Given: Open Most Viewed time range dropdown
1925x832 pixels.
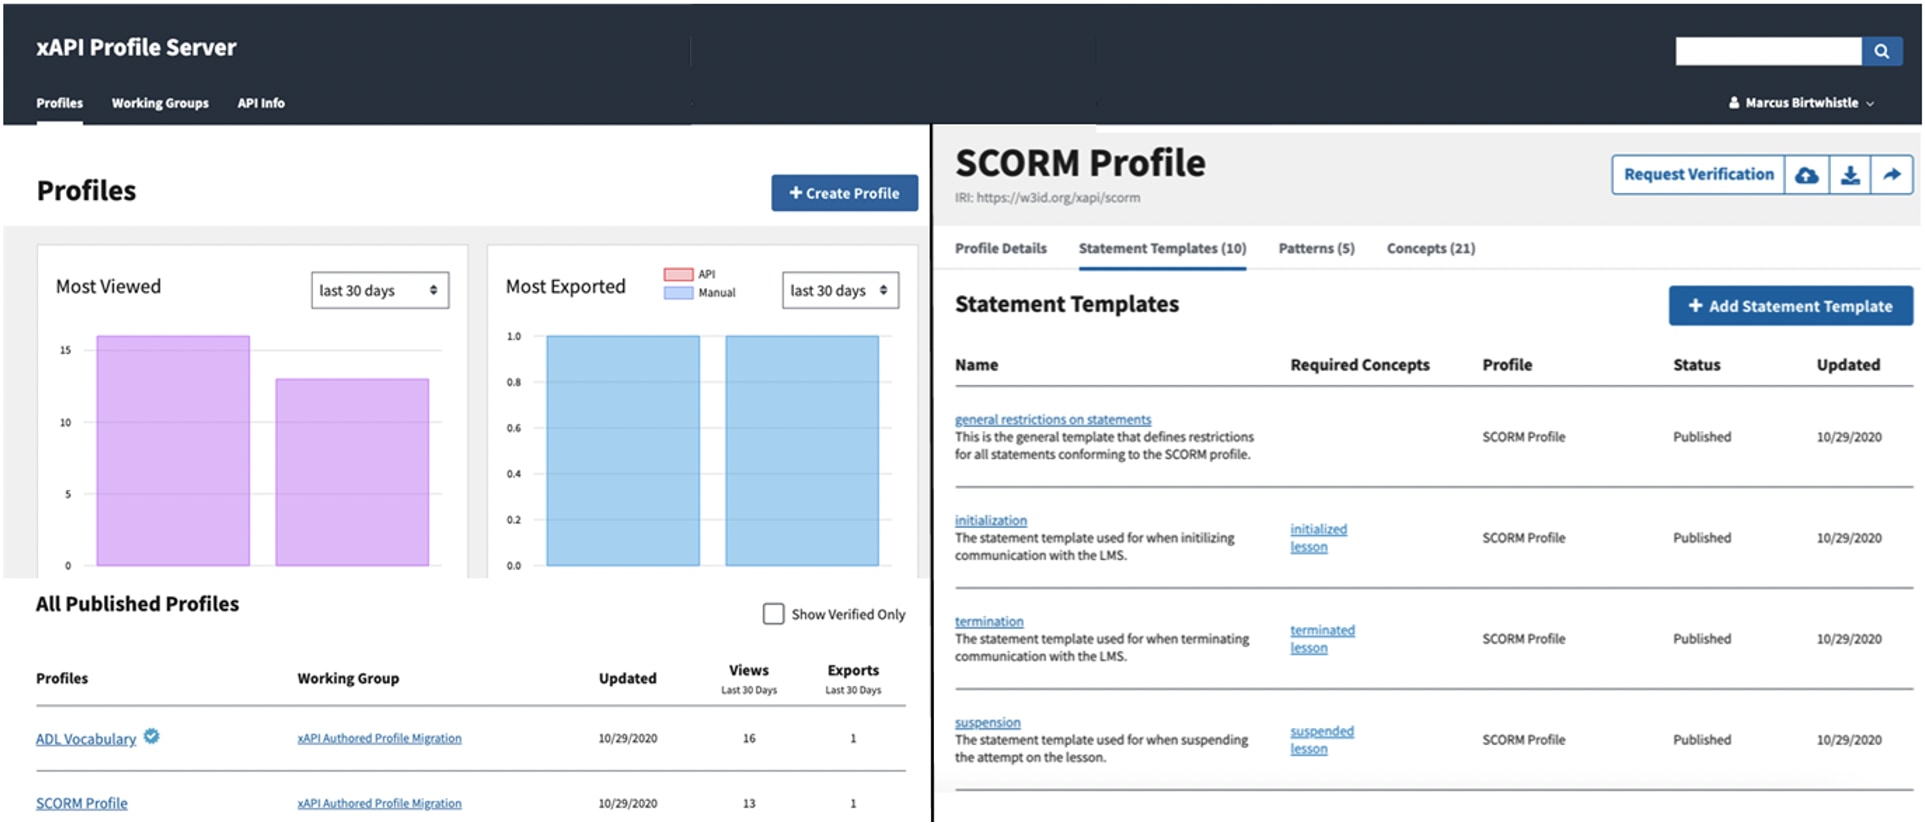Looking at the screenshot, I should pos(379,291).
